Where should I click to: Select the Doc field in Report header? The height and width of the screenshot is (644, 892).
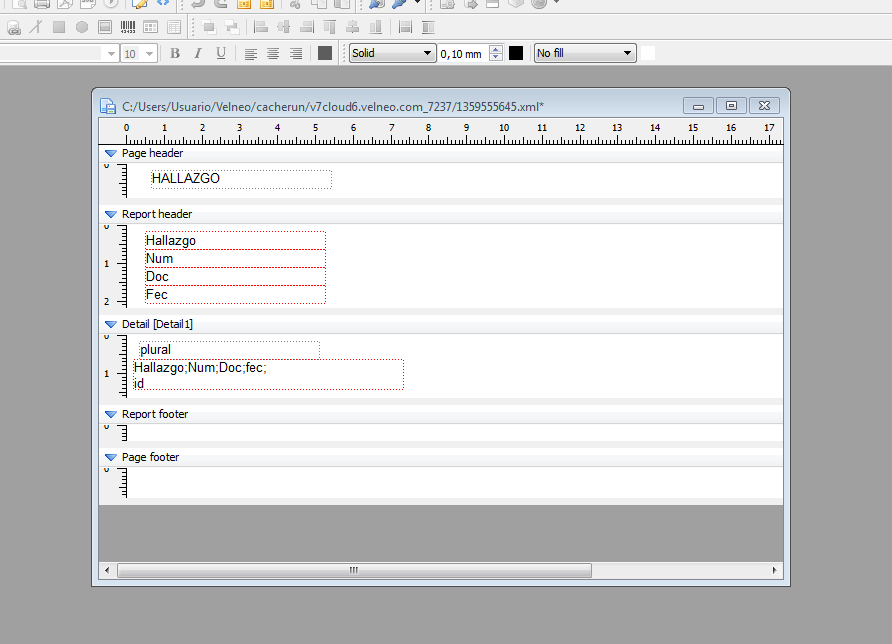tap(236, 276)
